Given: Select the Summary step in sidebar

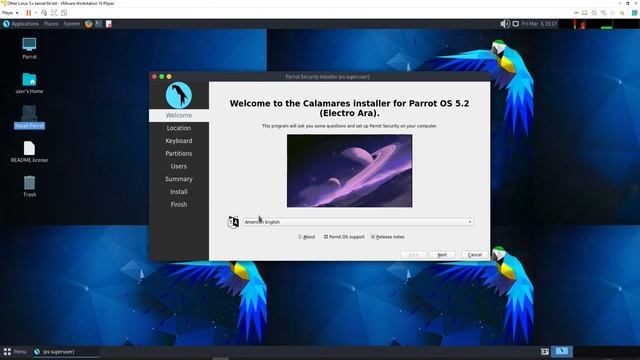Looking at the screenshot, I should 179,179.
